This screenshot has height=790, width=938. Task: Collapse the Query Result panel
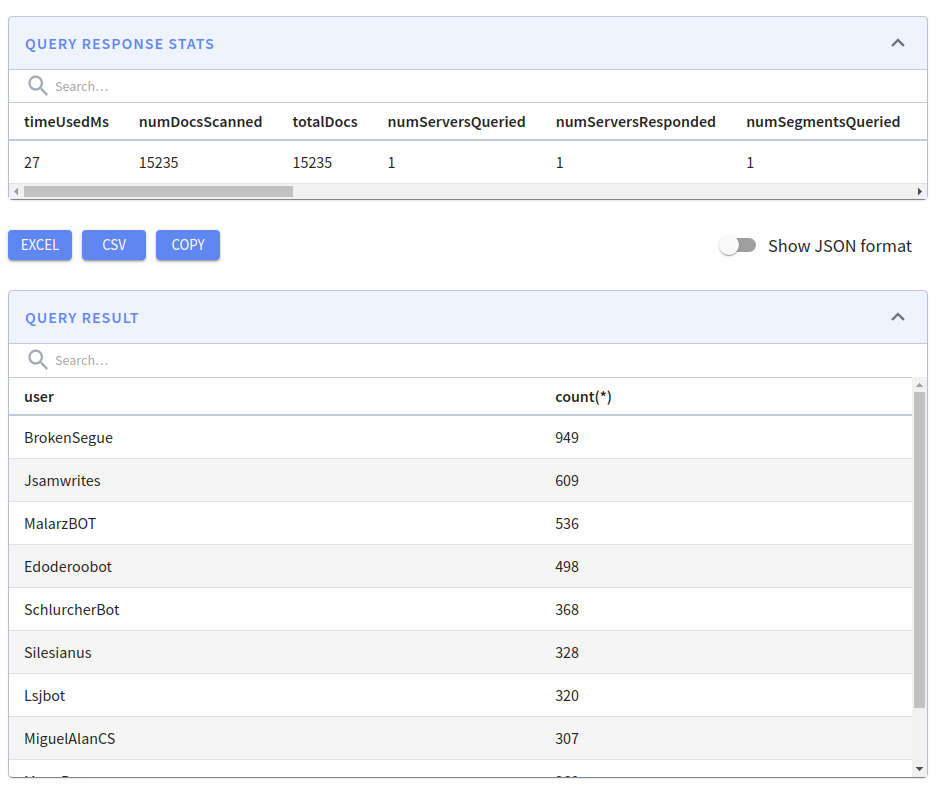point(897,317)
